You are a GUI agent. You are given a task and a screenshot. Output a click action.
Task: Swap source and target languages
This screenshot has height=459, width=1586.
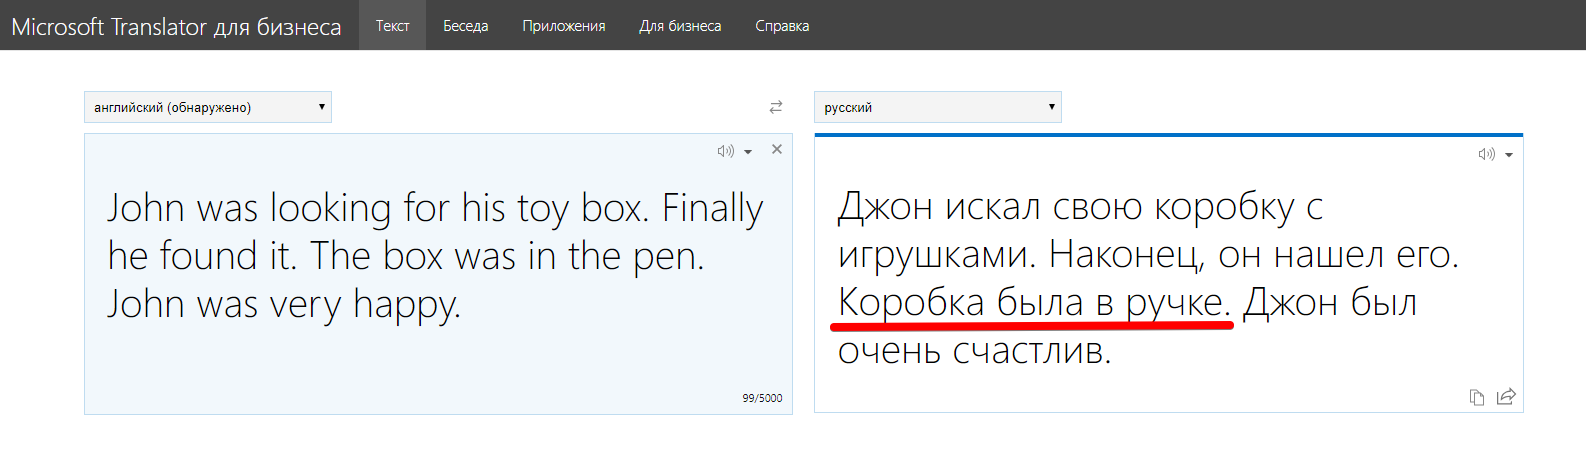776,107
